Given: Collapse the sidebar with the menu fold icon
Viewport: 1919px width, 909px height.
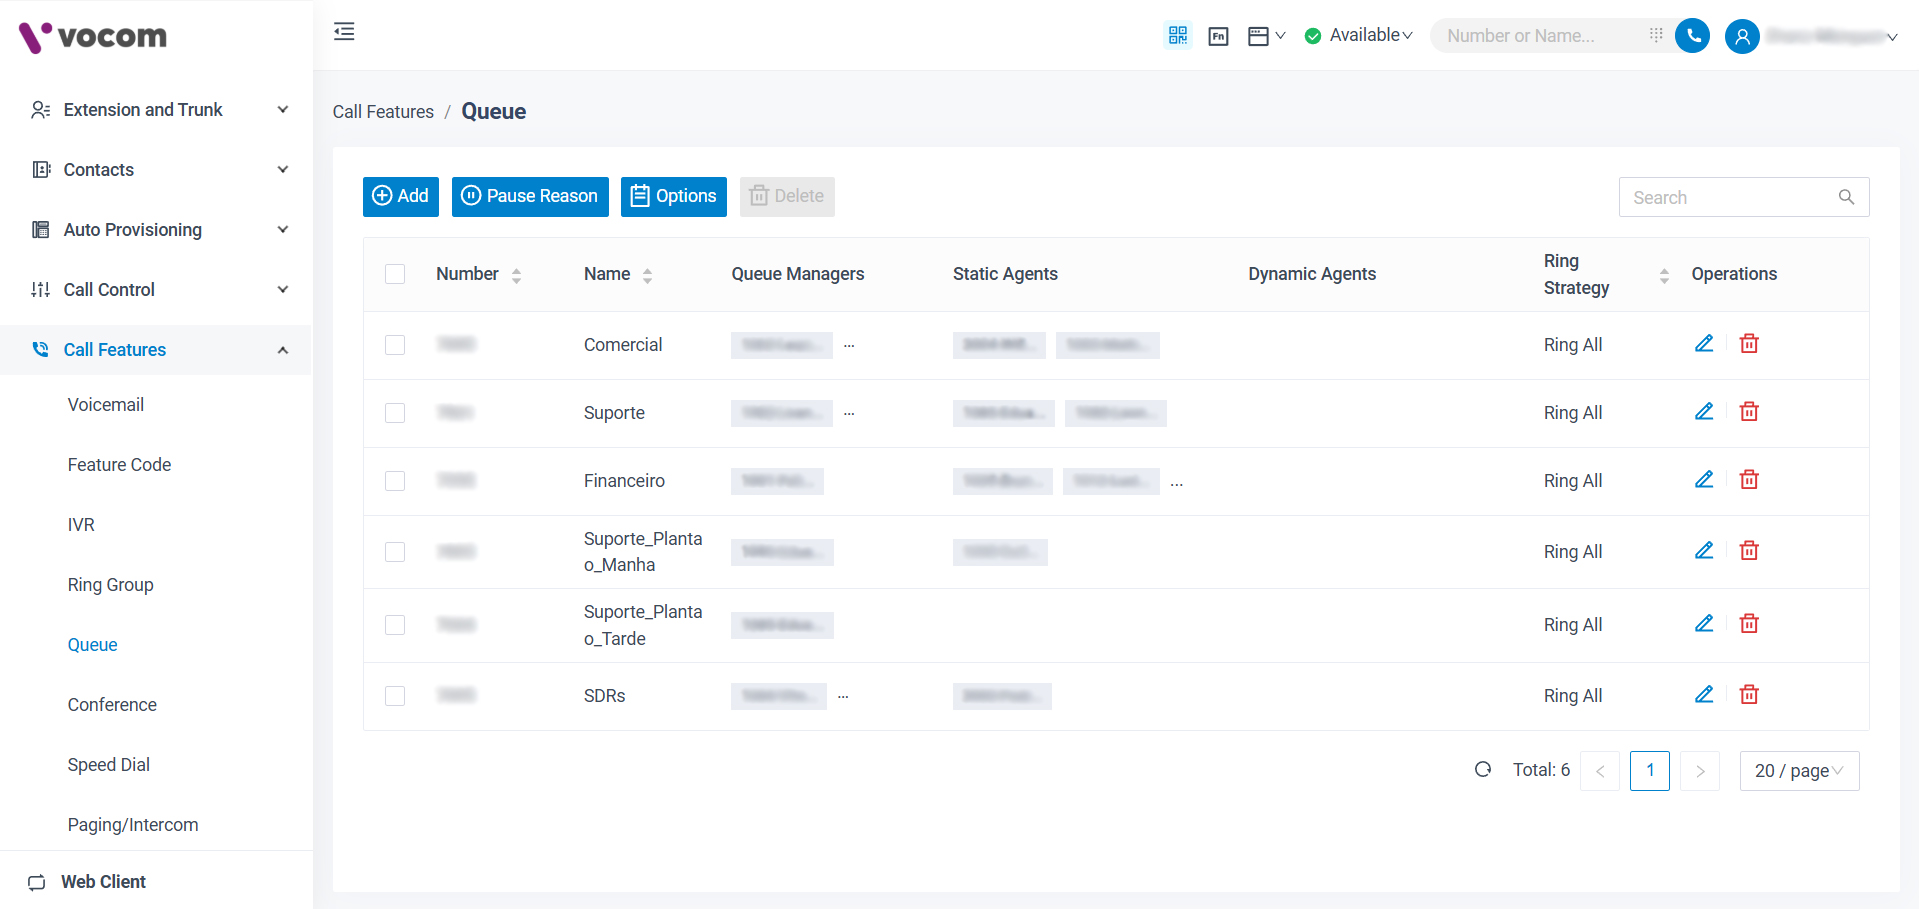Looking at the screenshot, I should click(x=344, y=32).
